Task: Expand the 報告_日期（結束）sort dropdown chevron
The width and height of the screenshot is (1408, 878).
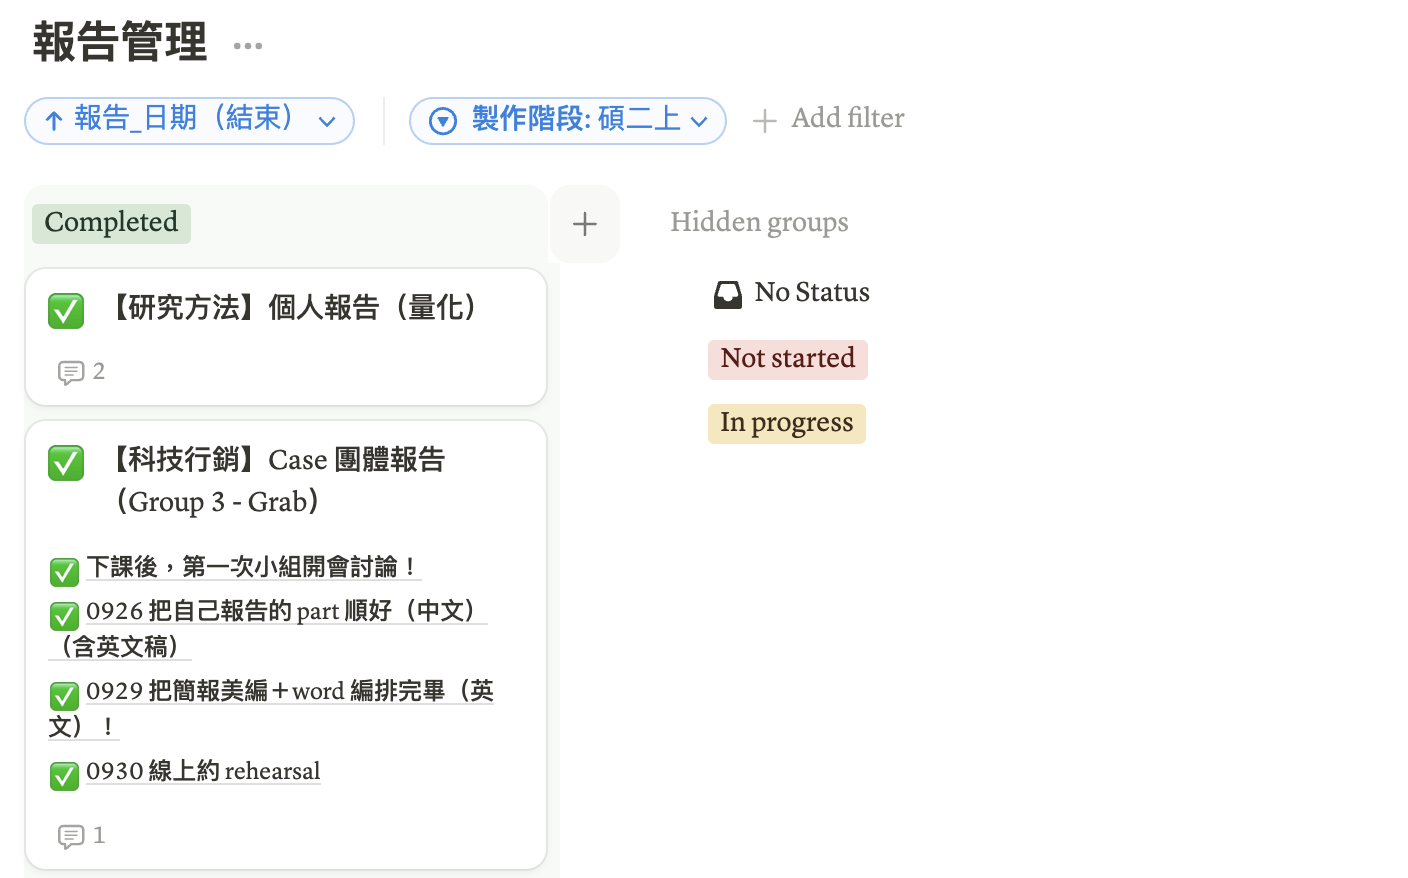Action: pyautogui.click(x=326, y=122)
